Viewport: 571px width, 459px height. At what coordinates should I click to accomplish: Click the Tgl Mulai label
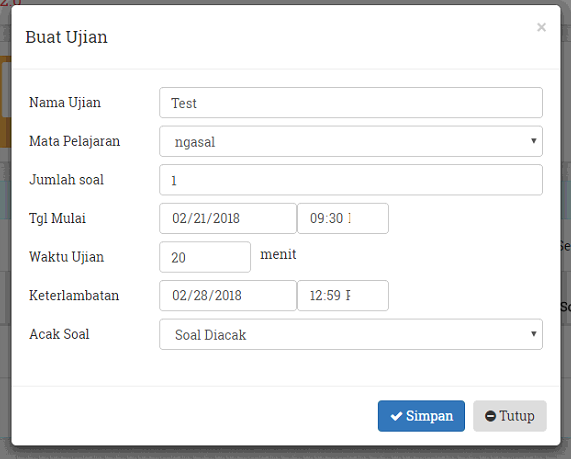[x=58, y=219]
